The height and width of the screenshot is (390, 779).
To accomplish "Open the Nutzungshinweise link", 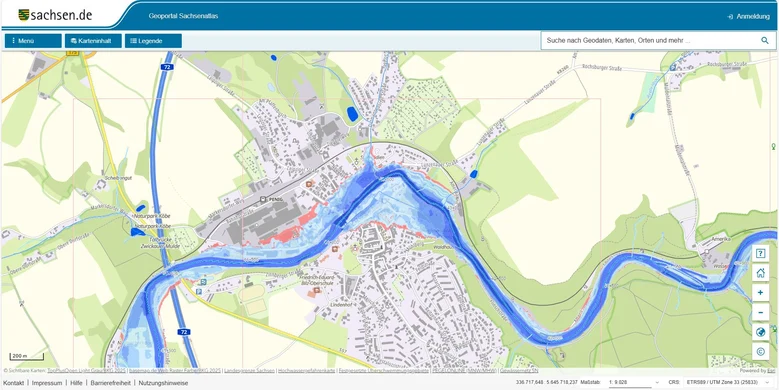I will [x=163, y=383].
